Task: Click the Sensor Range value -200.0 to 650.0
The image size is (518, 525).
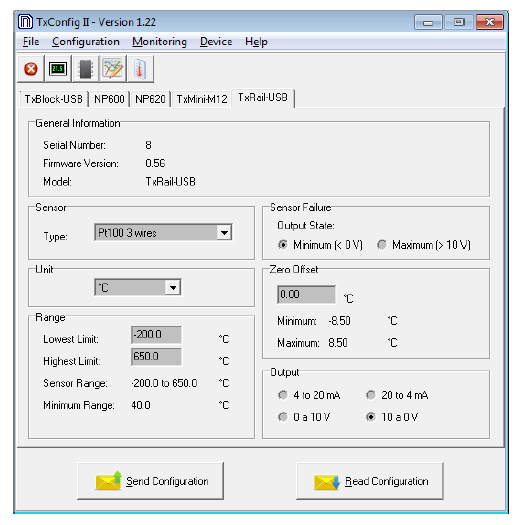Action: tap(164, 383)
